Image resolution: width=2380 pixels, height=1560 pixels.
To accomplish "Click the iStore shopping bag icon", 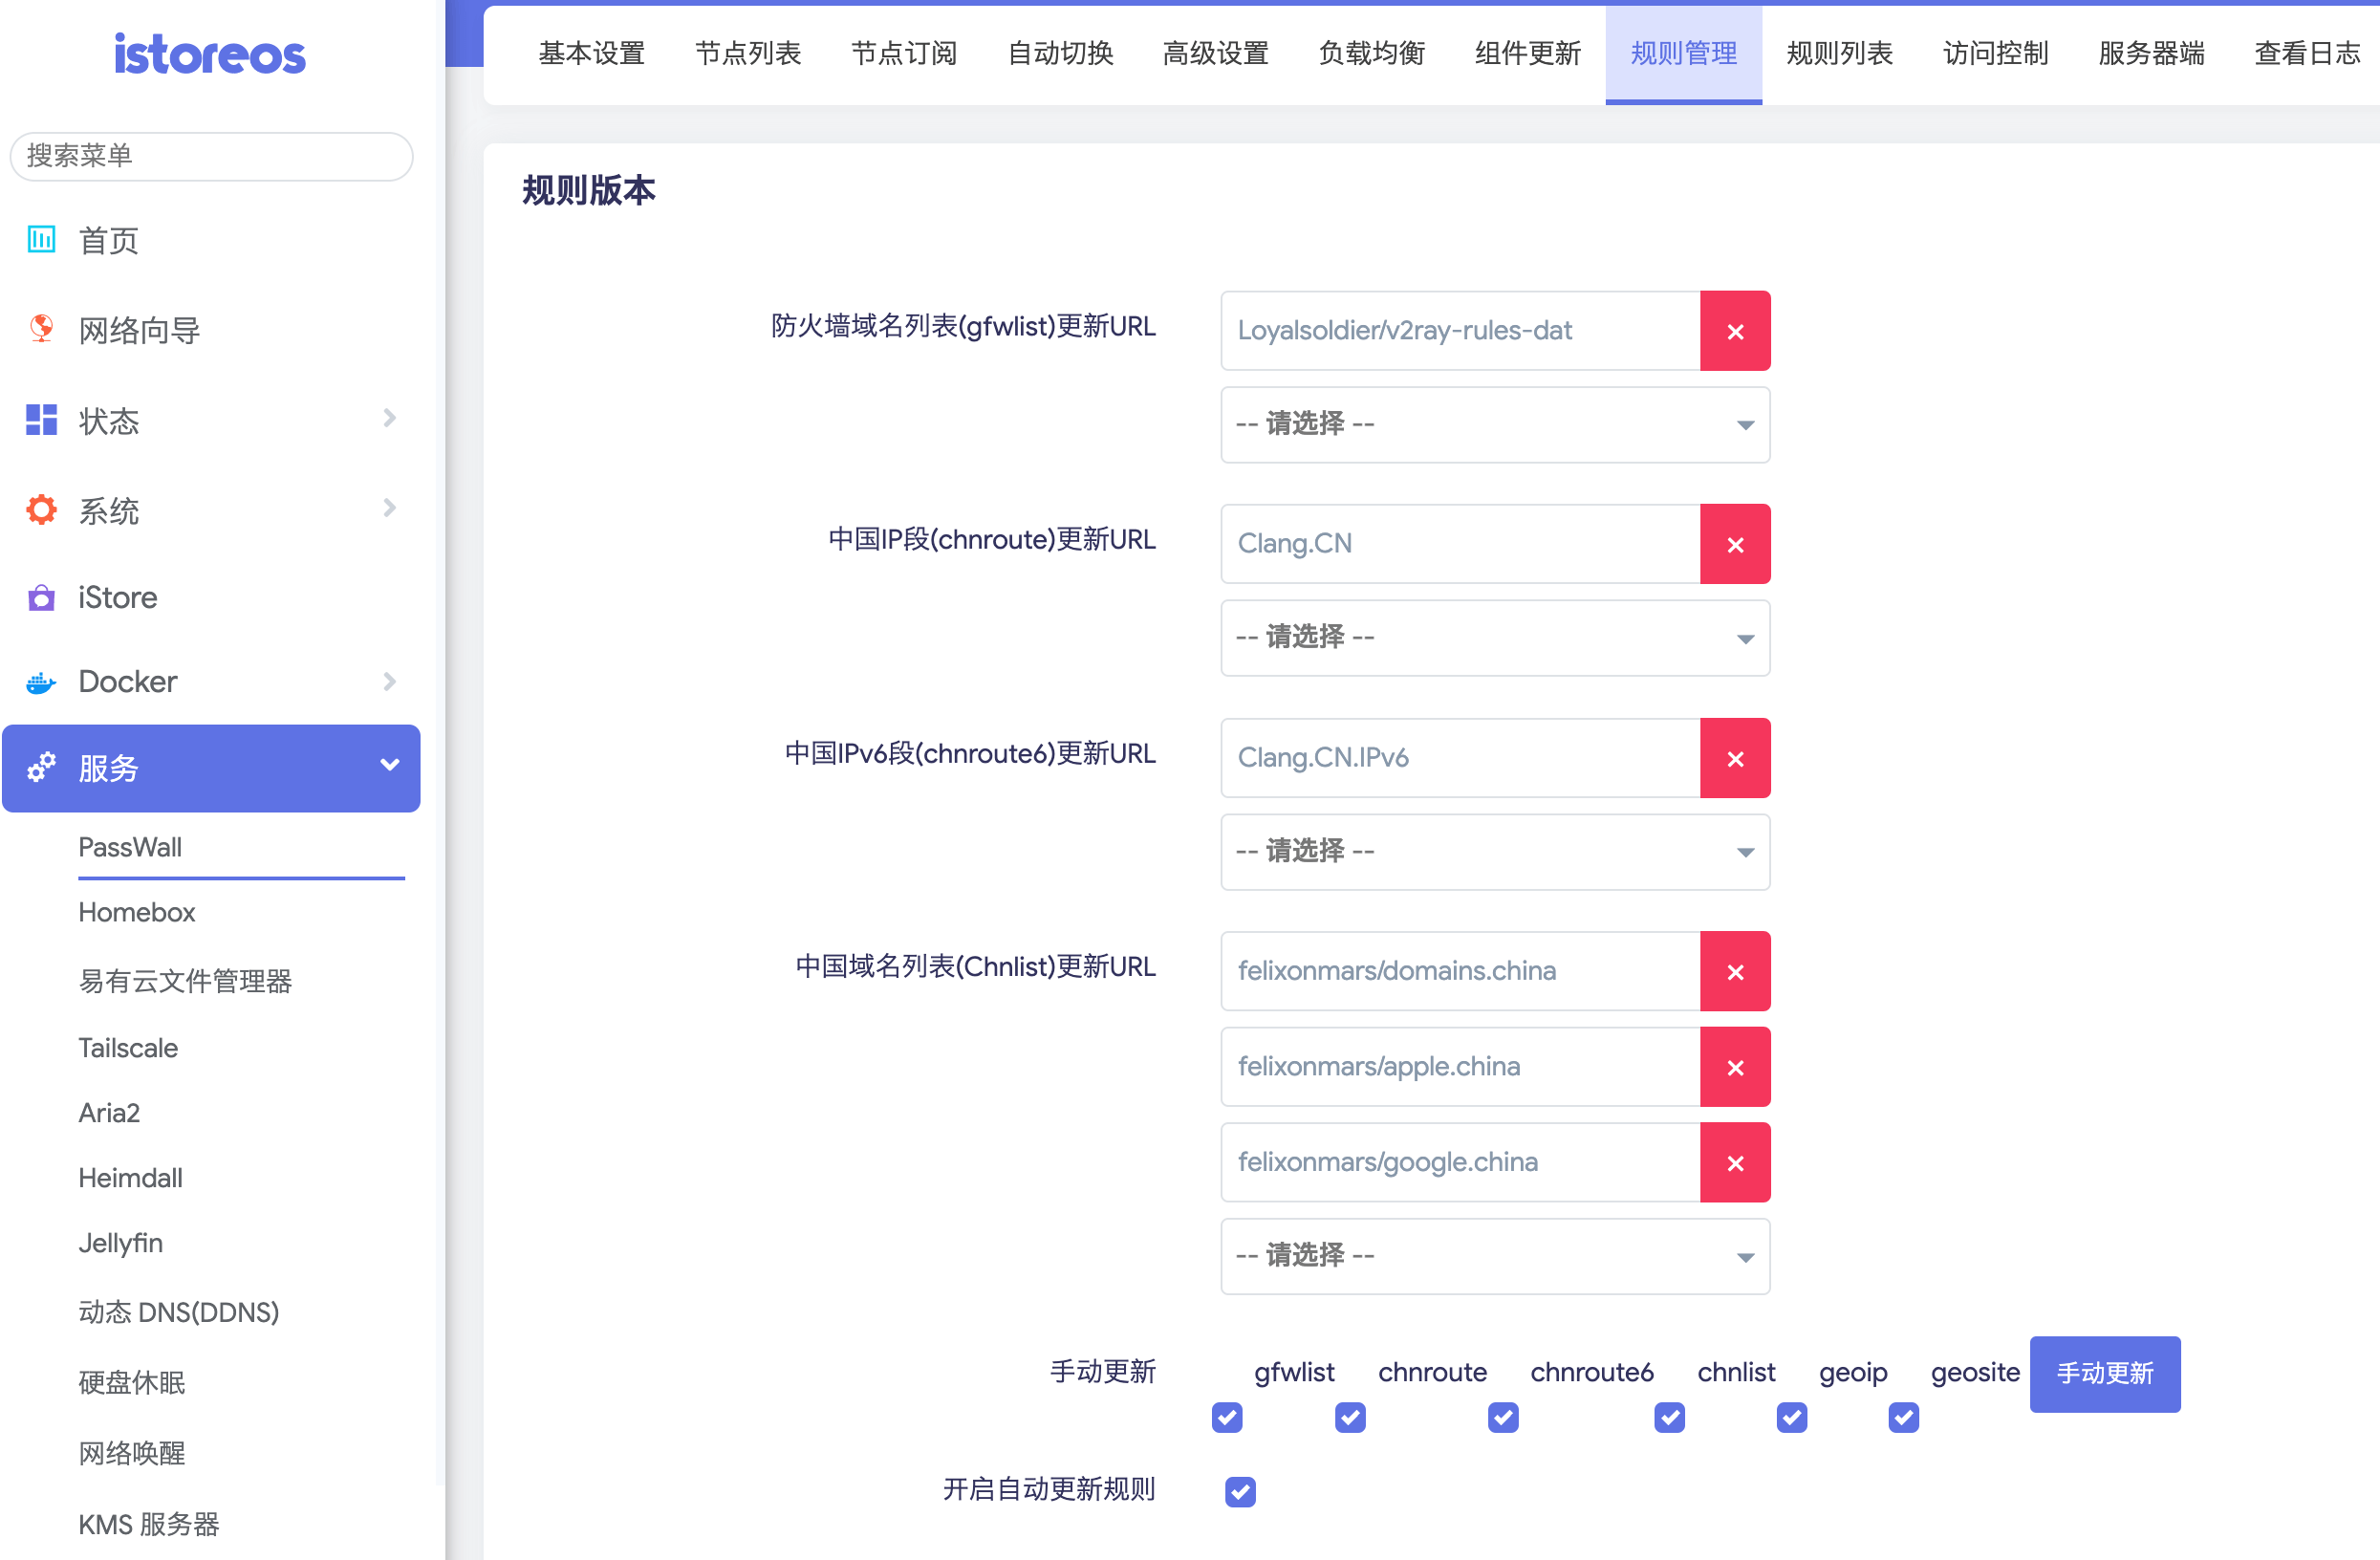I will [x=41, y=598].
